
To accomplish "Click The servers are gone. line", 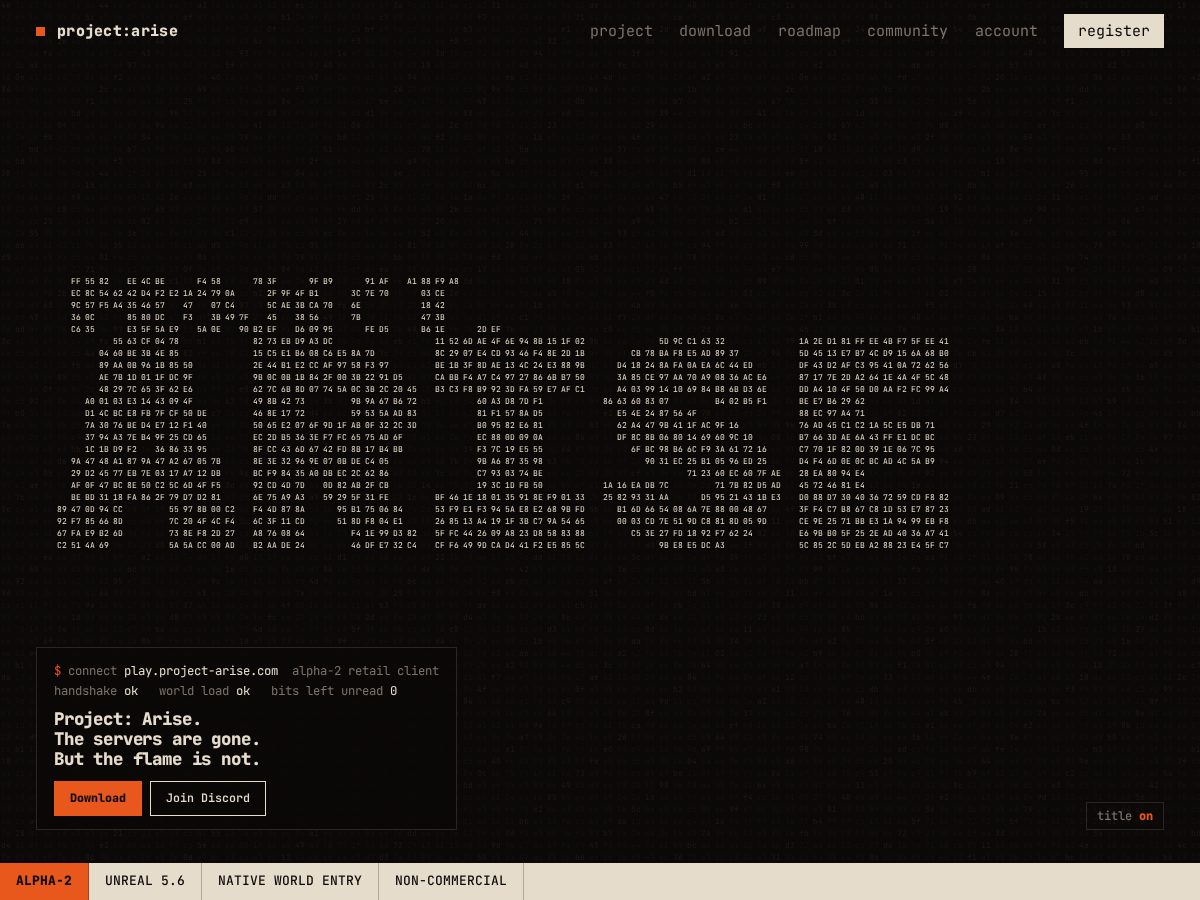I will coord(157,739).
